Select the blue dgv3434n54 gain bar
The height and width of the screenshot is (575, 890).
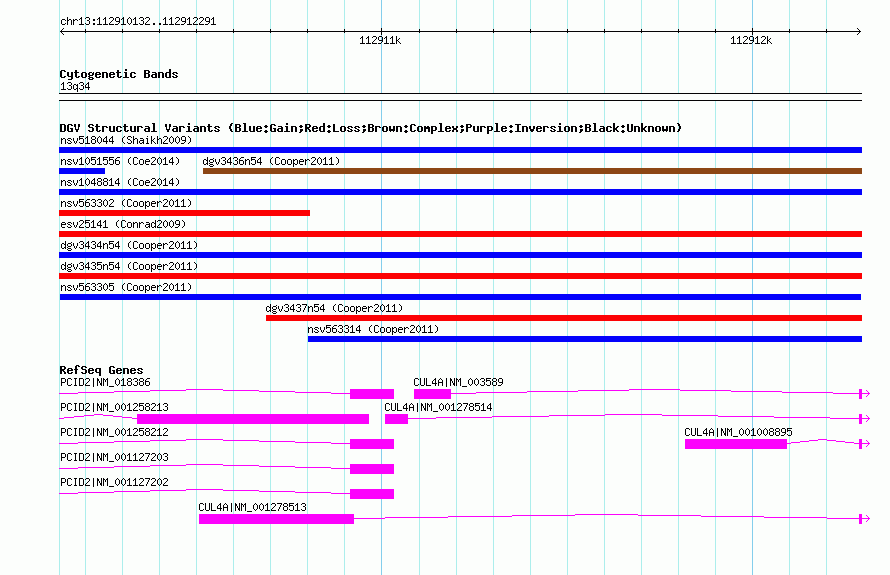point(460,255)
